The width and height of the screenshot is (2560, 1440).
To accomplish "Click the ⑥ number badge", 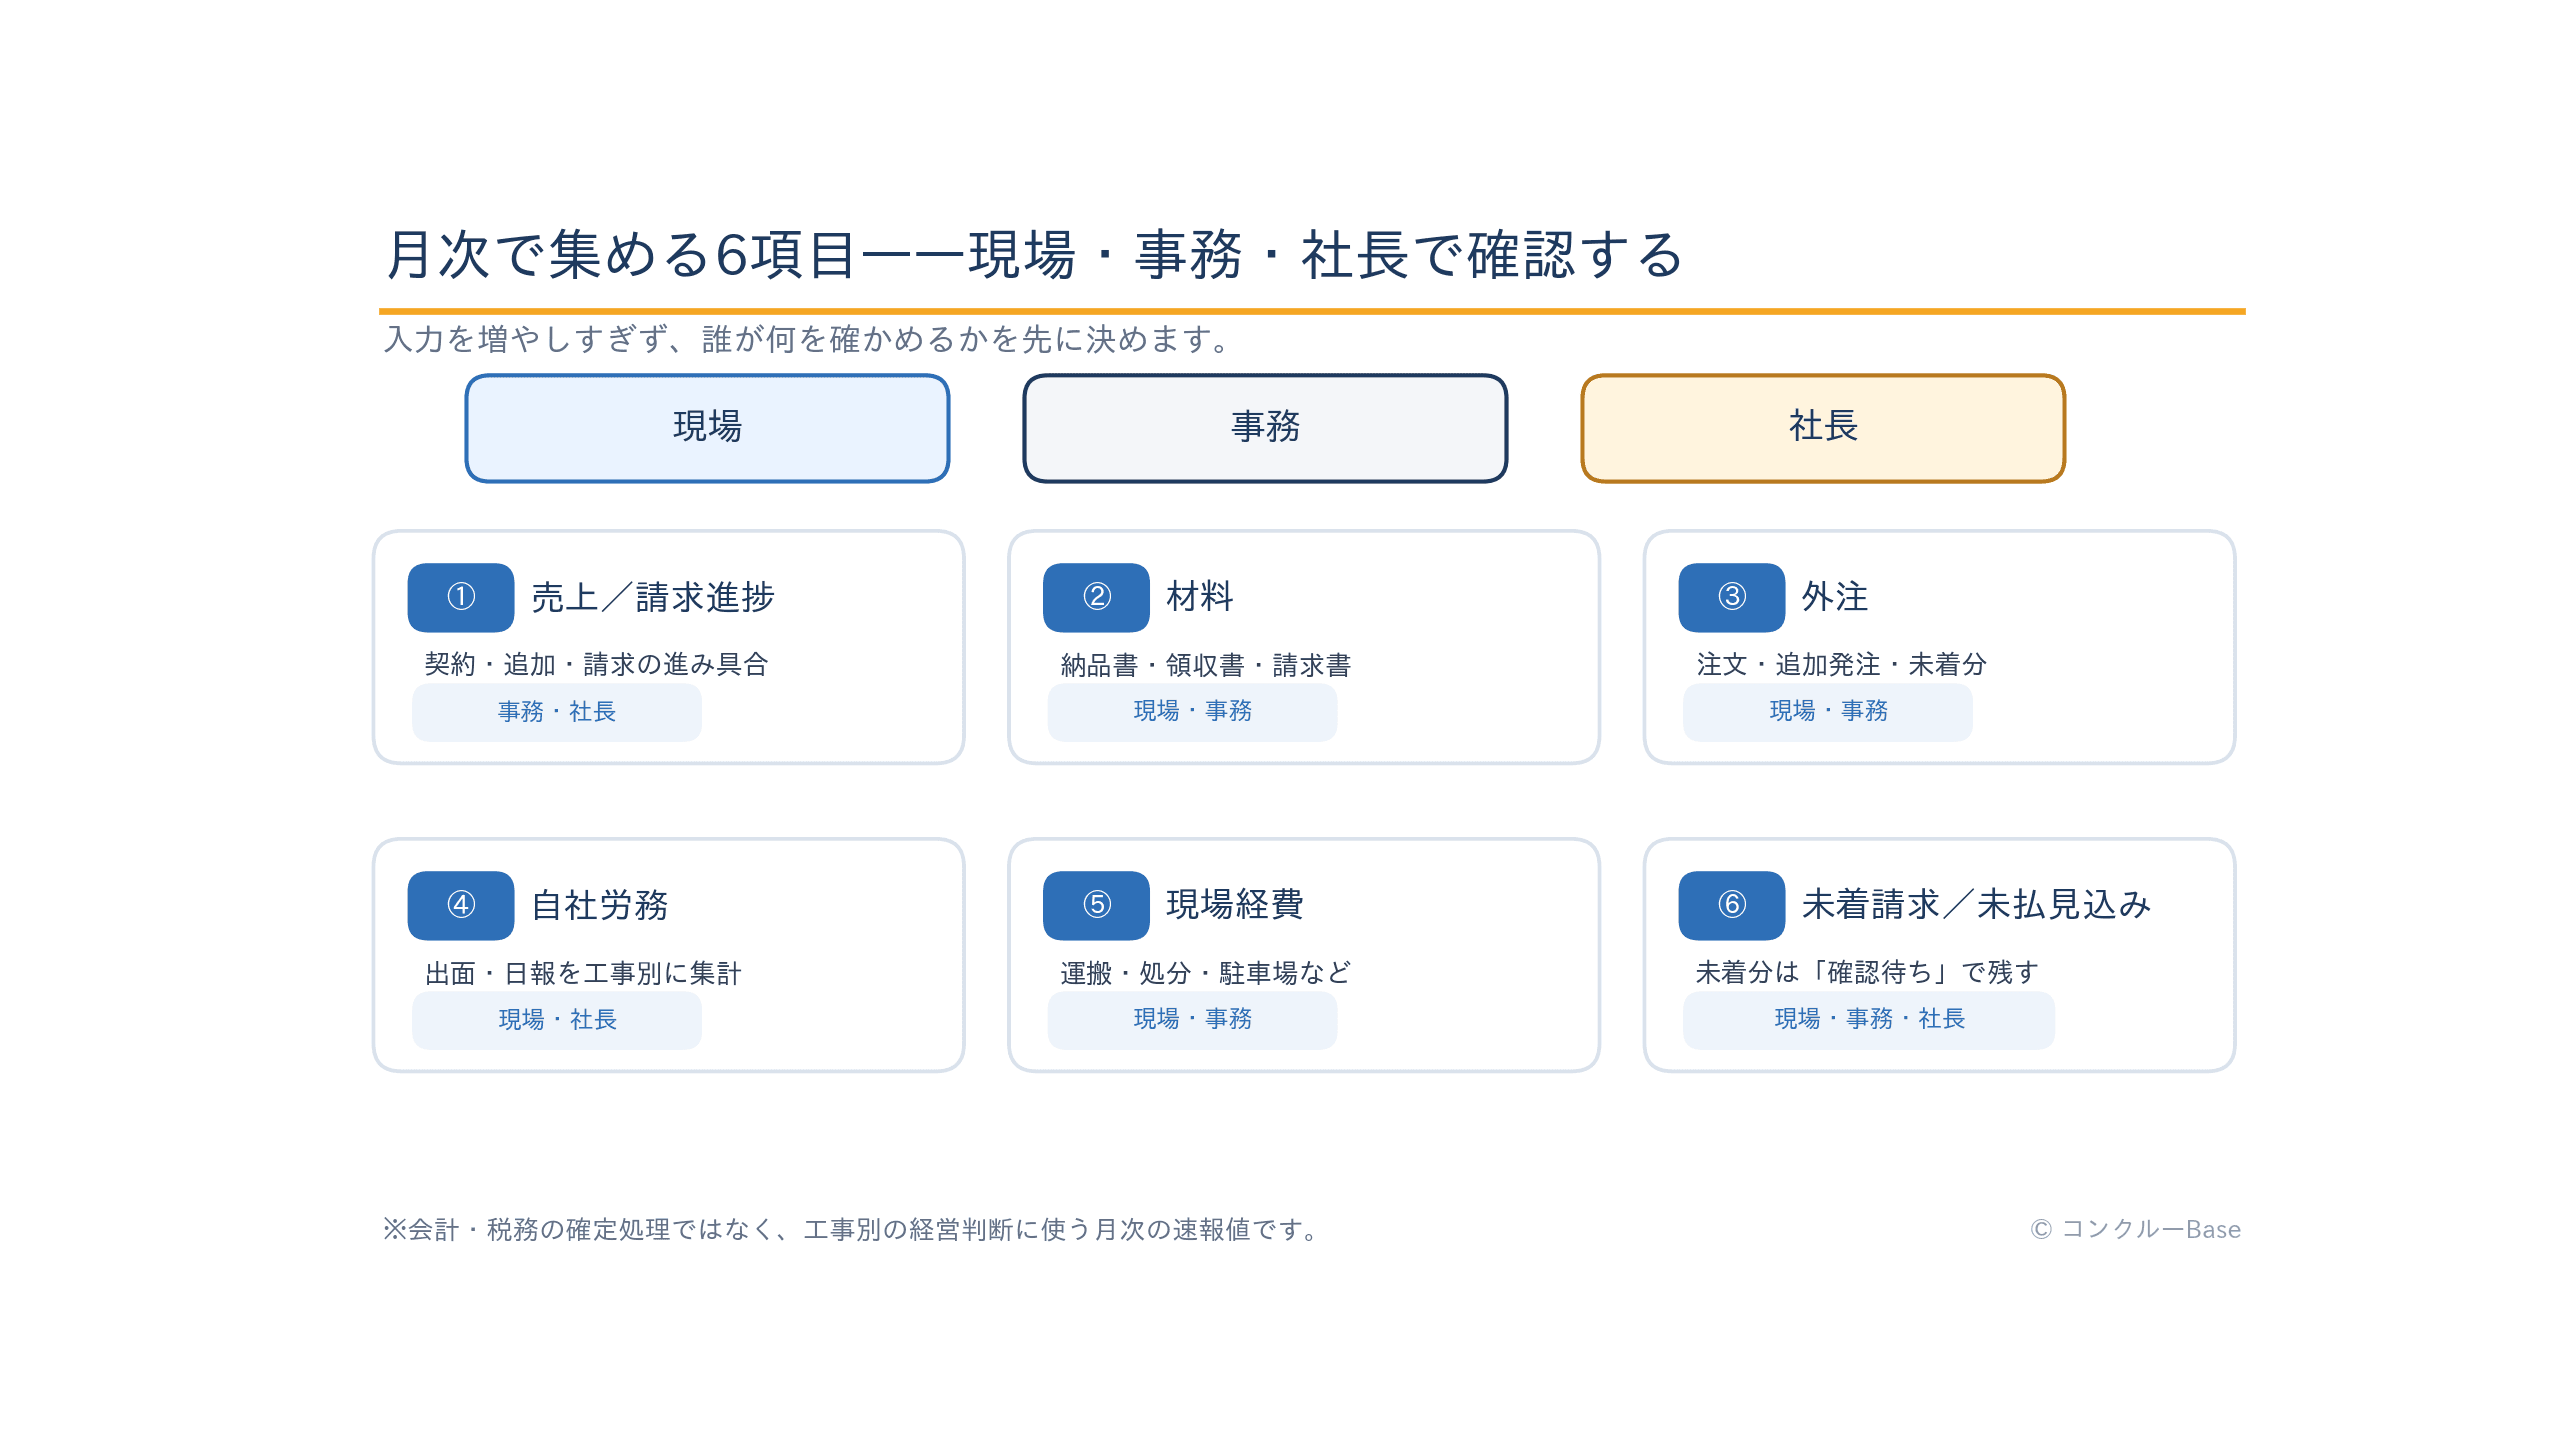I will (1732, 905).
